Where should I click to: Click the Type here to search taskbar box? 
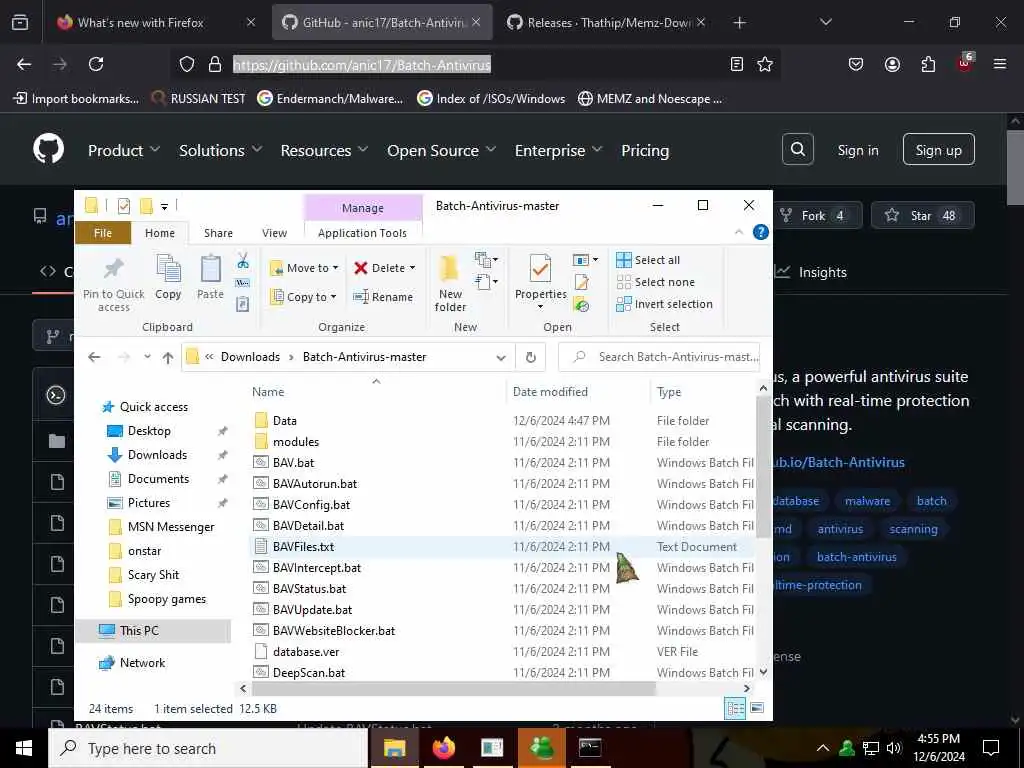208,748
